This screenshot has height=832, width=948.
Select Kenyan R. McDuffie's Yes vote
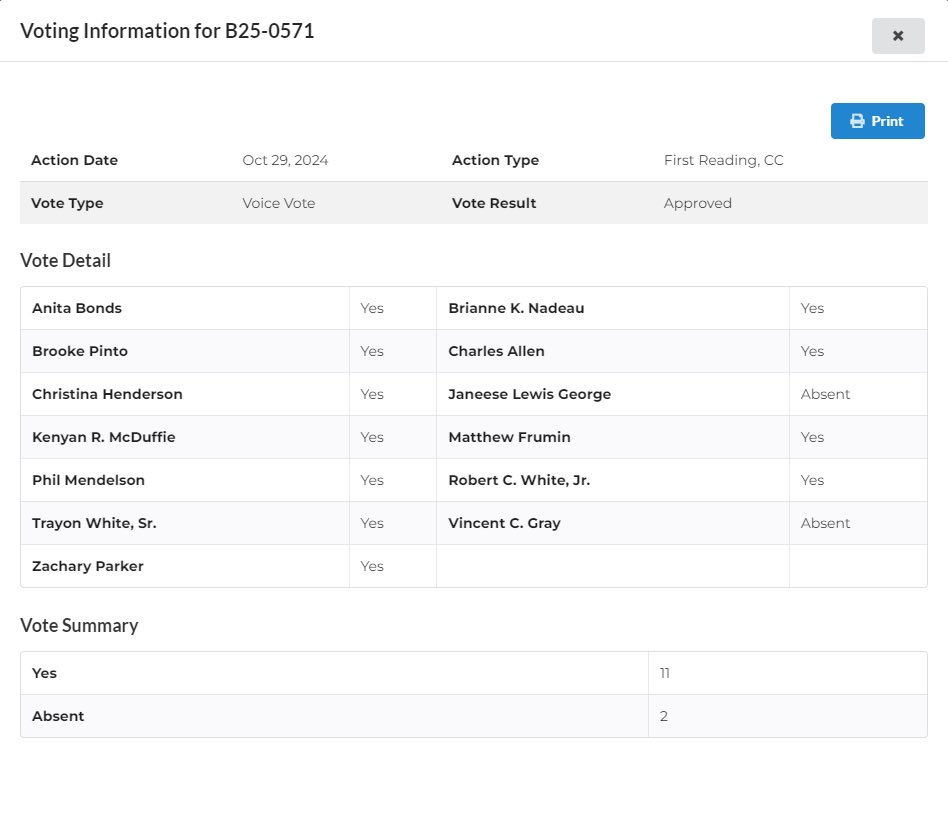(x=372, y=437)
